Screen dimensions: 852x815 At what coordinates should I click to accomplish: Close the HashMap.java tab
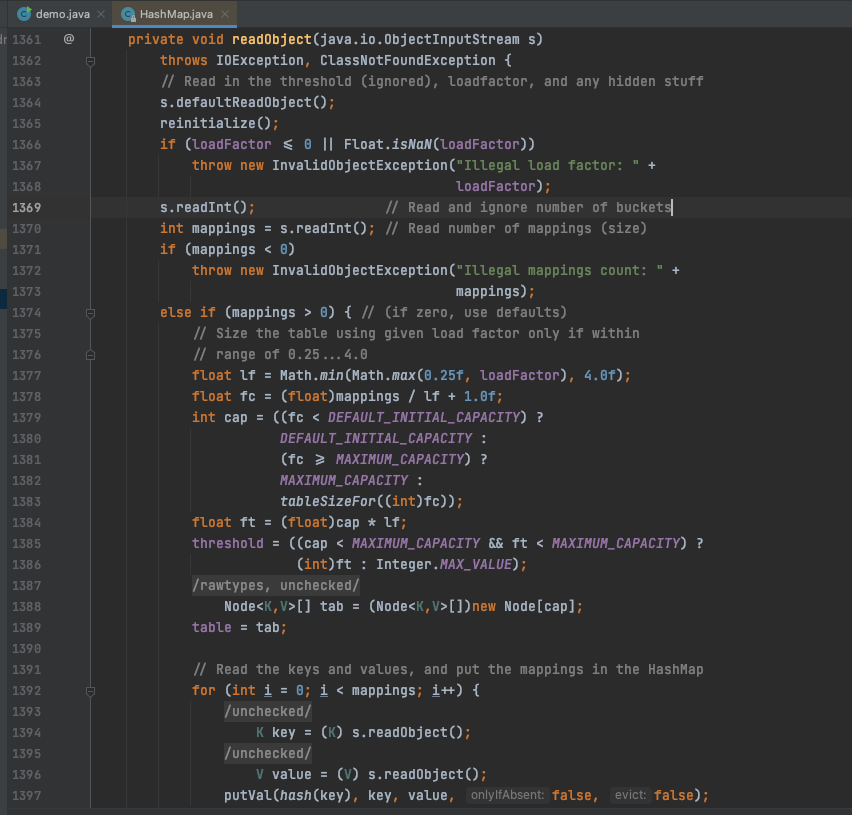coord(225,14)
